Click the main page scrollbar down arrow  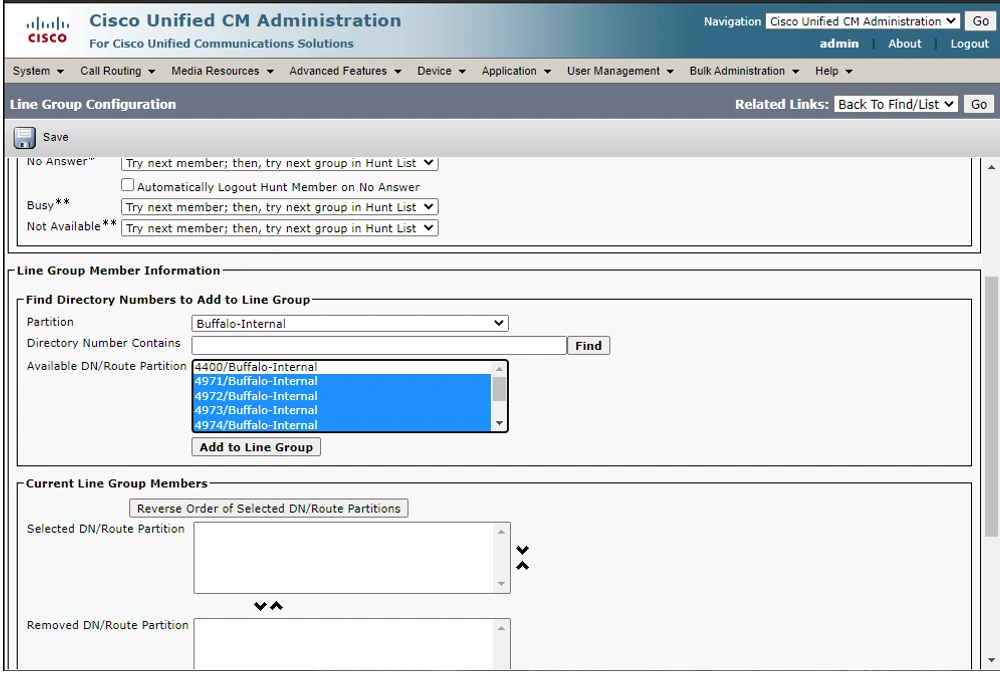pos(991,661)
